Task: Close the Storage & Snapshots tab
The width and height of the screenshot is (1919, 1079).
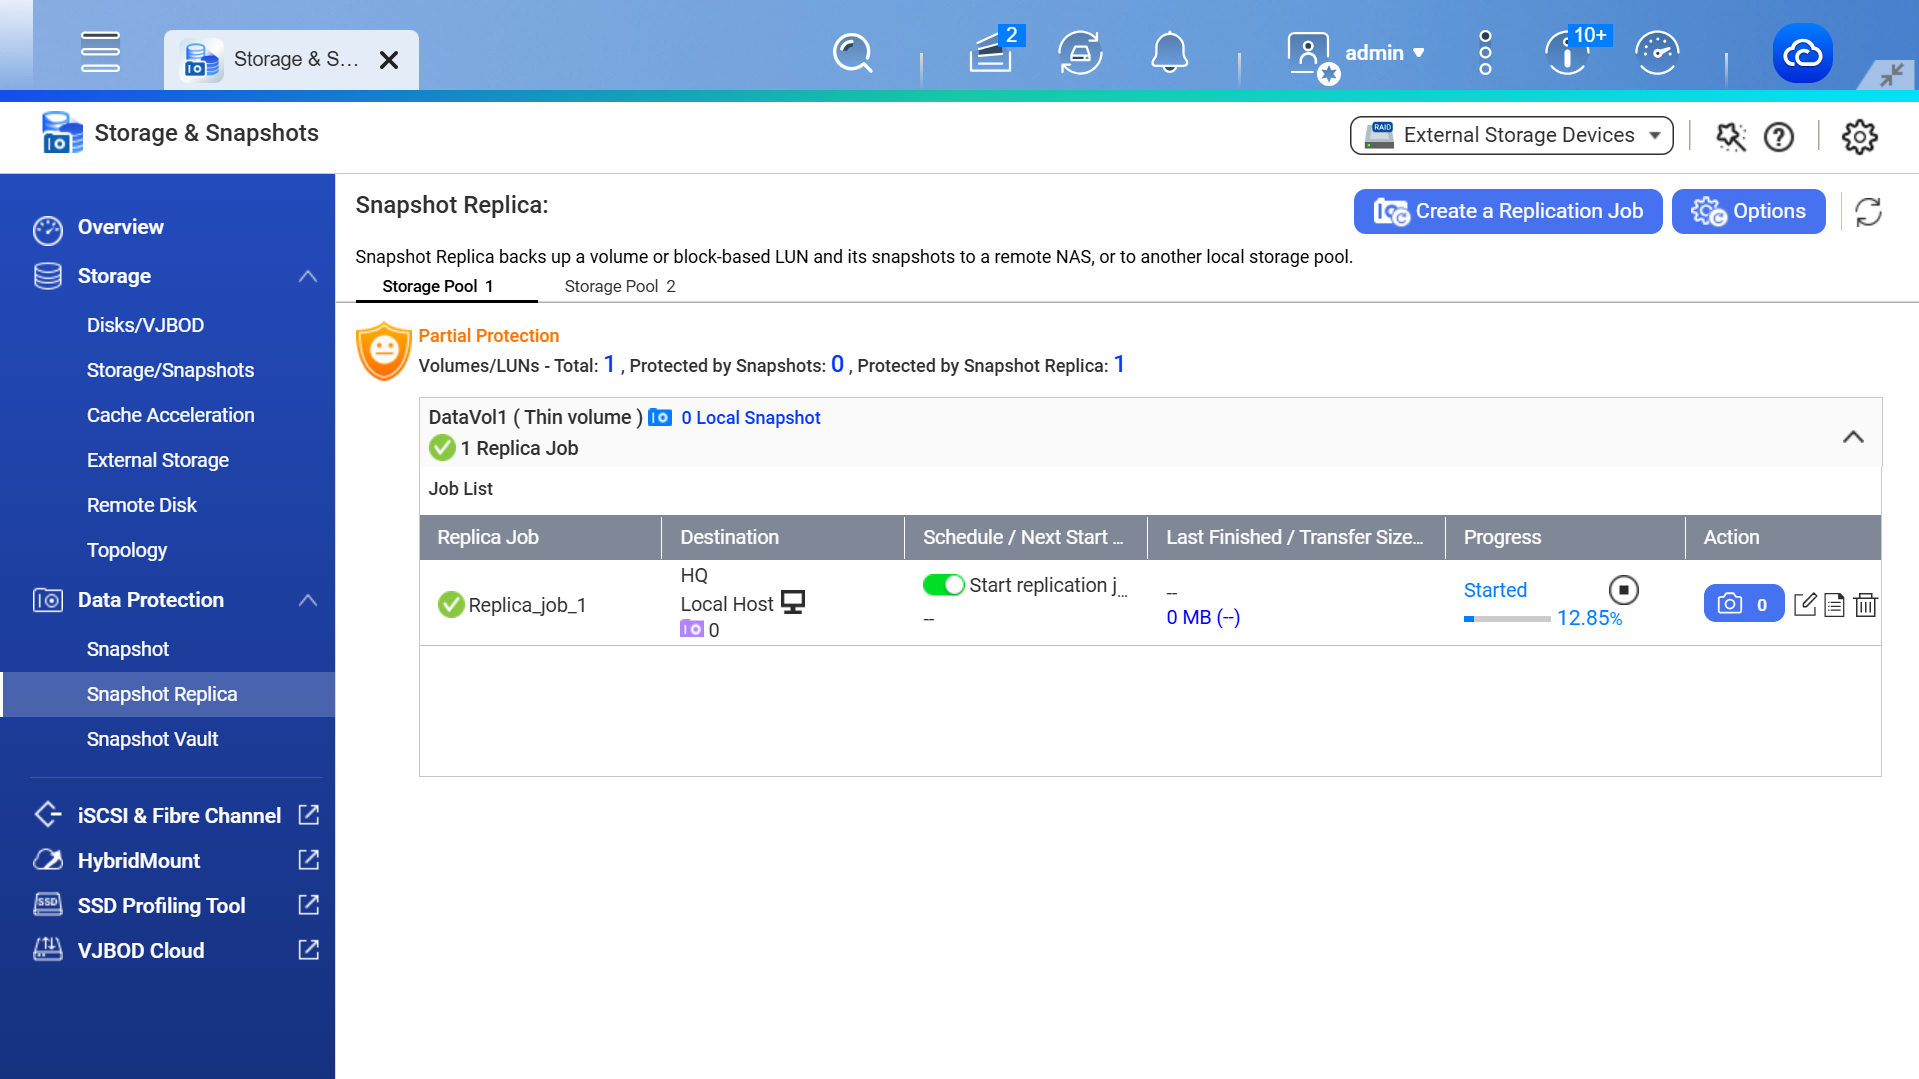Action: (389, 60)
